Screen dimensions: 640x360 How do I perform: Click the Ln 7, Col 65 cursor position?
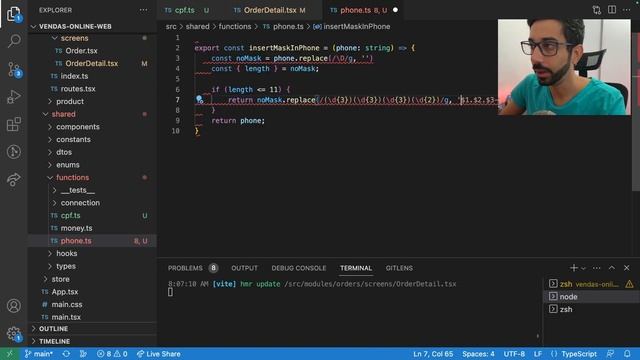click(433, 354)
